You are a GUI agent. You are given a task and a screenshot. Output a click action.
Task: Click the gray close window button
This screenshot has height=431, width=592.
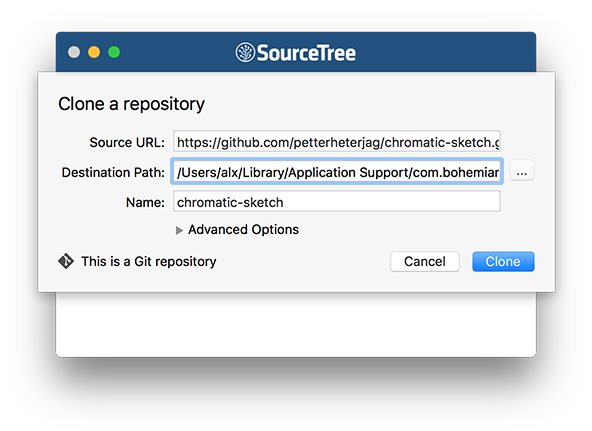pyautogui.click(x=74, y=52)
